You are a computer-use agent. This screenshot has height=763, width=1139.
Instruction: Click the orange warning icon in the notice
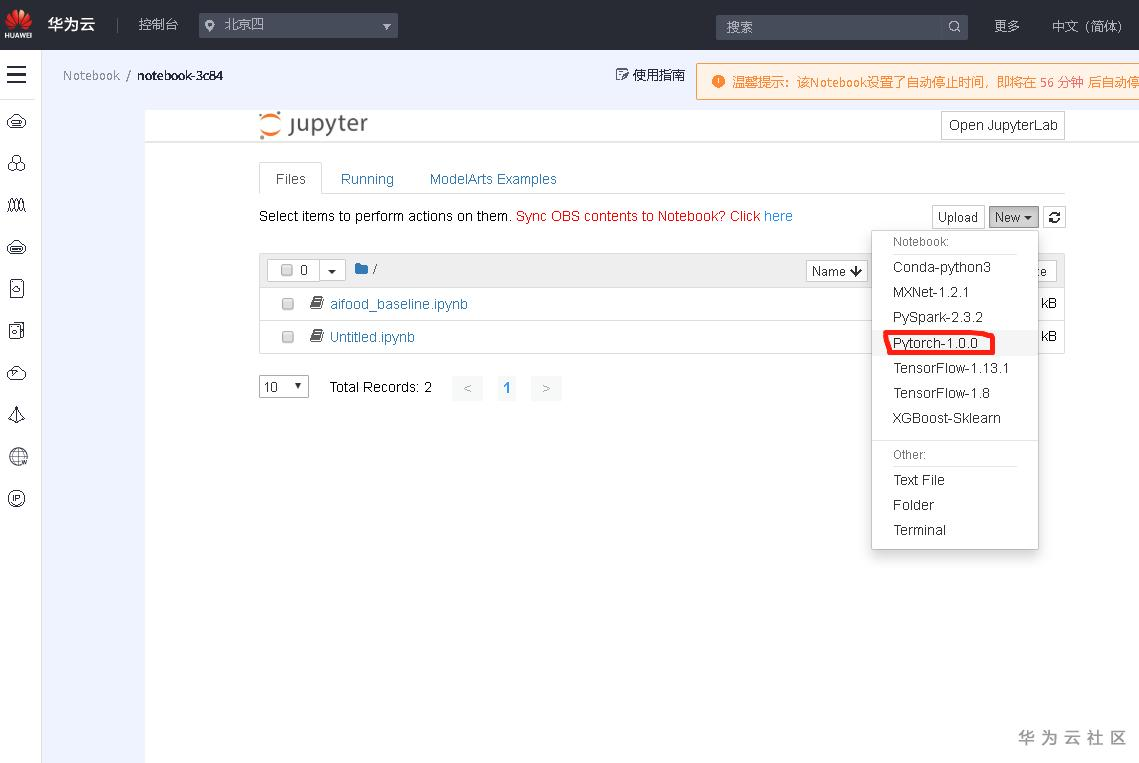pyautogui.click(x=718, y=81)
